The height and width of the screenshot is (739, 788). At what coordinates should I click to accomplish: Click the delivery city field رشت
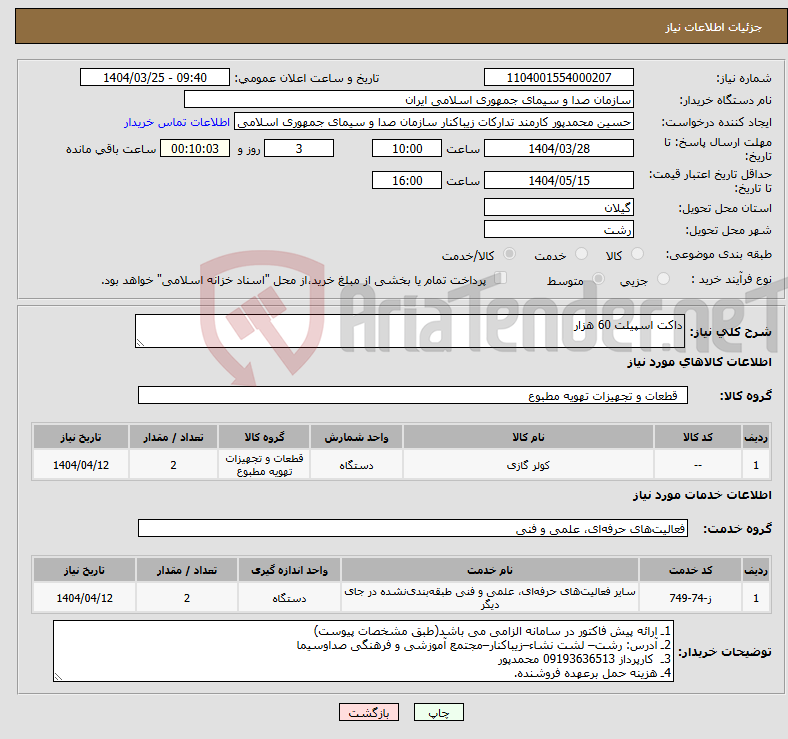pos(558,229)
